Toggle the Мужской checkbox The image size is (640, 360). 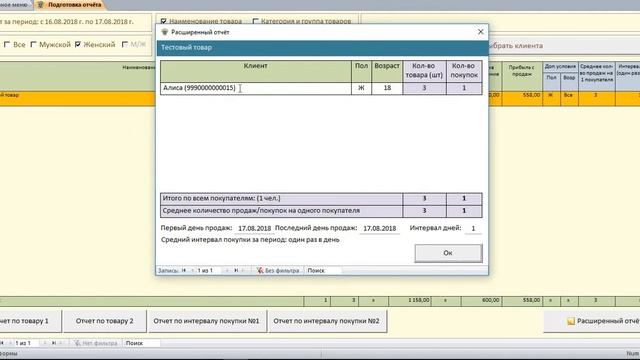pyautogui.click(x=34, y=44)
